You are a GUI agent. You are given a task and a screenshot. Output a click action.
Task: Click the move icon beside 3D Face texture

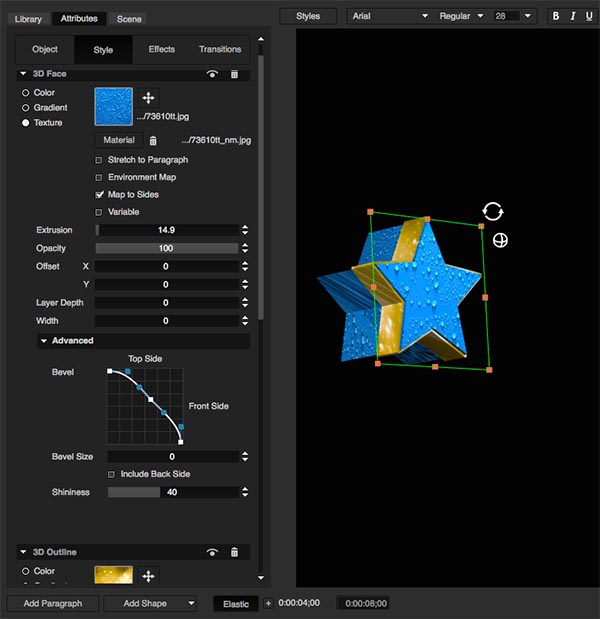tap(148, 98)
